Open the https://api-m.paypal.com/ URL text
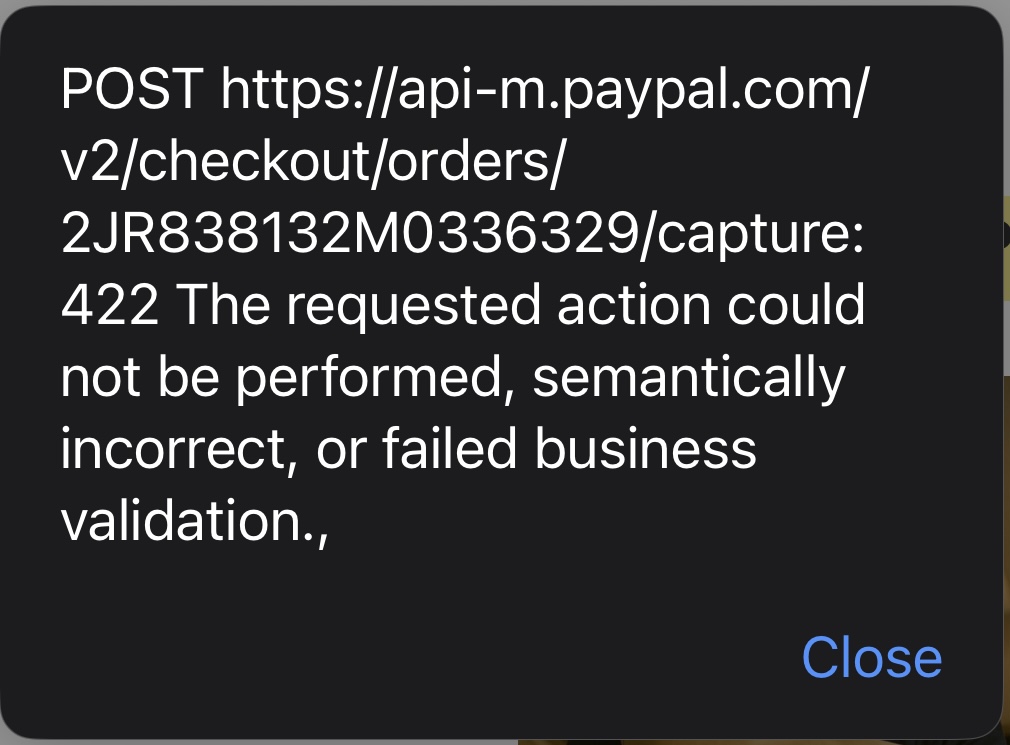1010x745 pixels. [545, 91]
